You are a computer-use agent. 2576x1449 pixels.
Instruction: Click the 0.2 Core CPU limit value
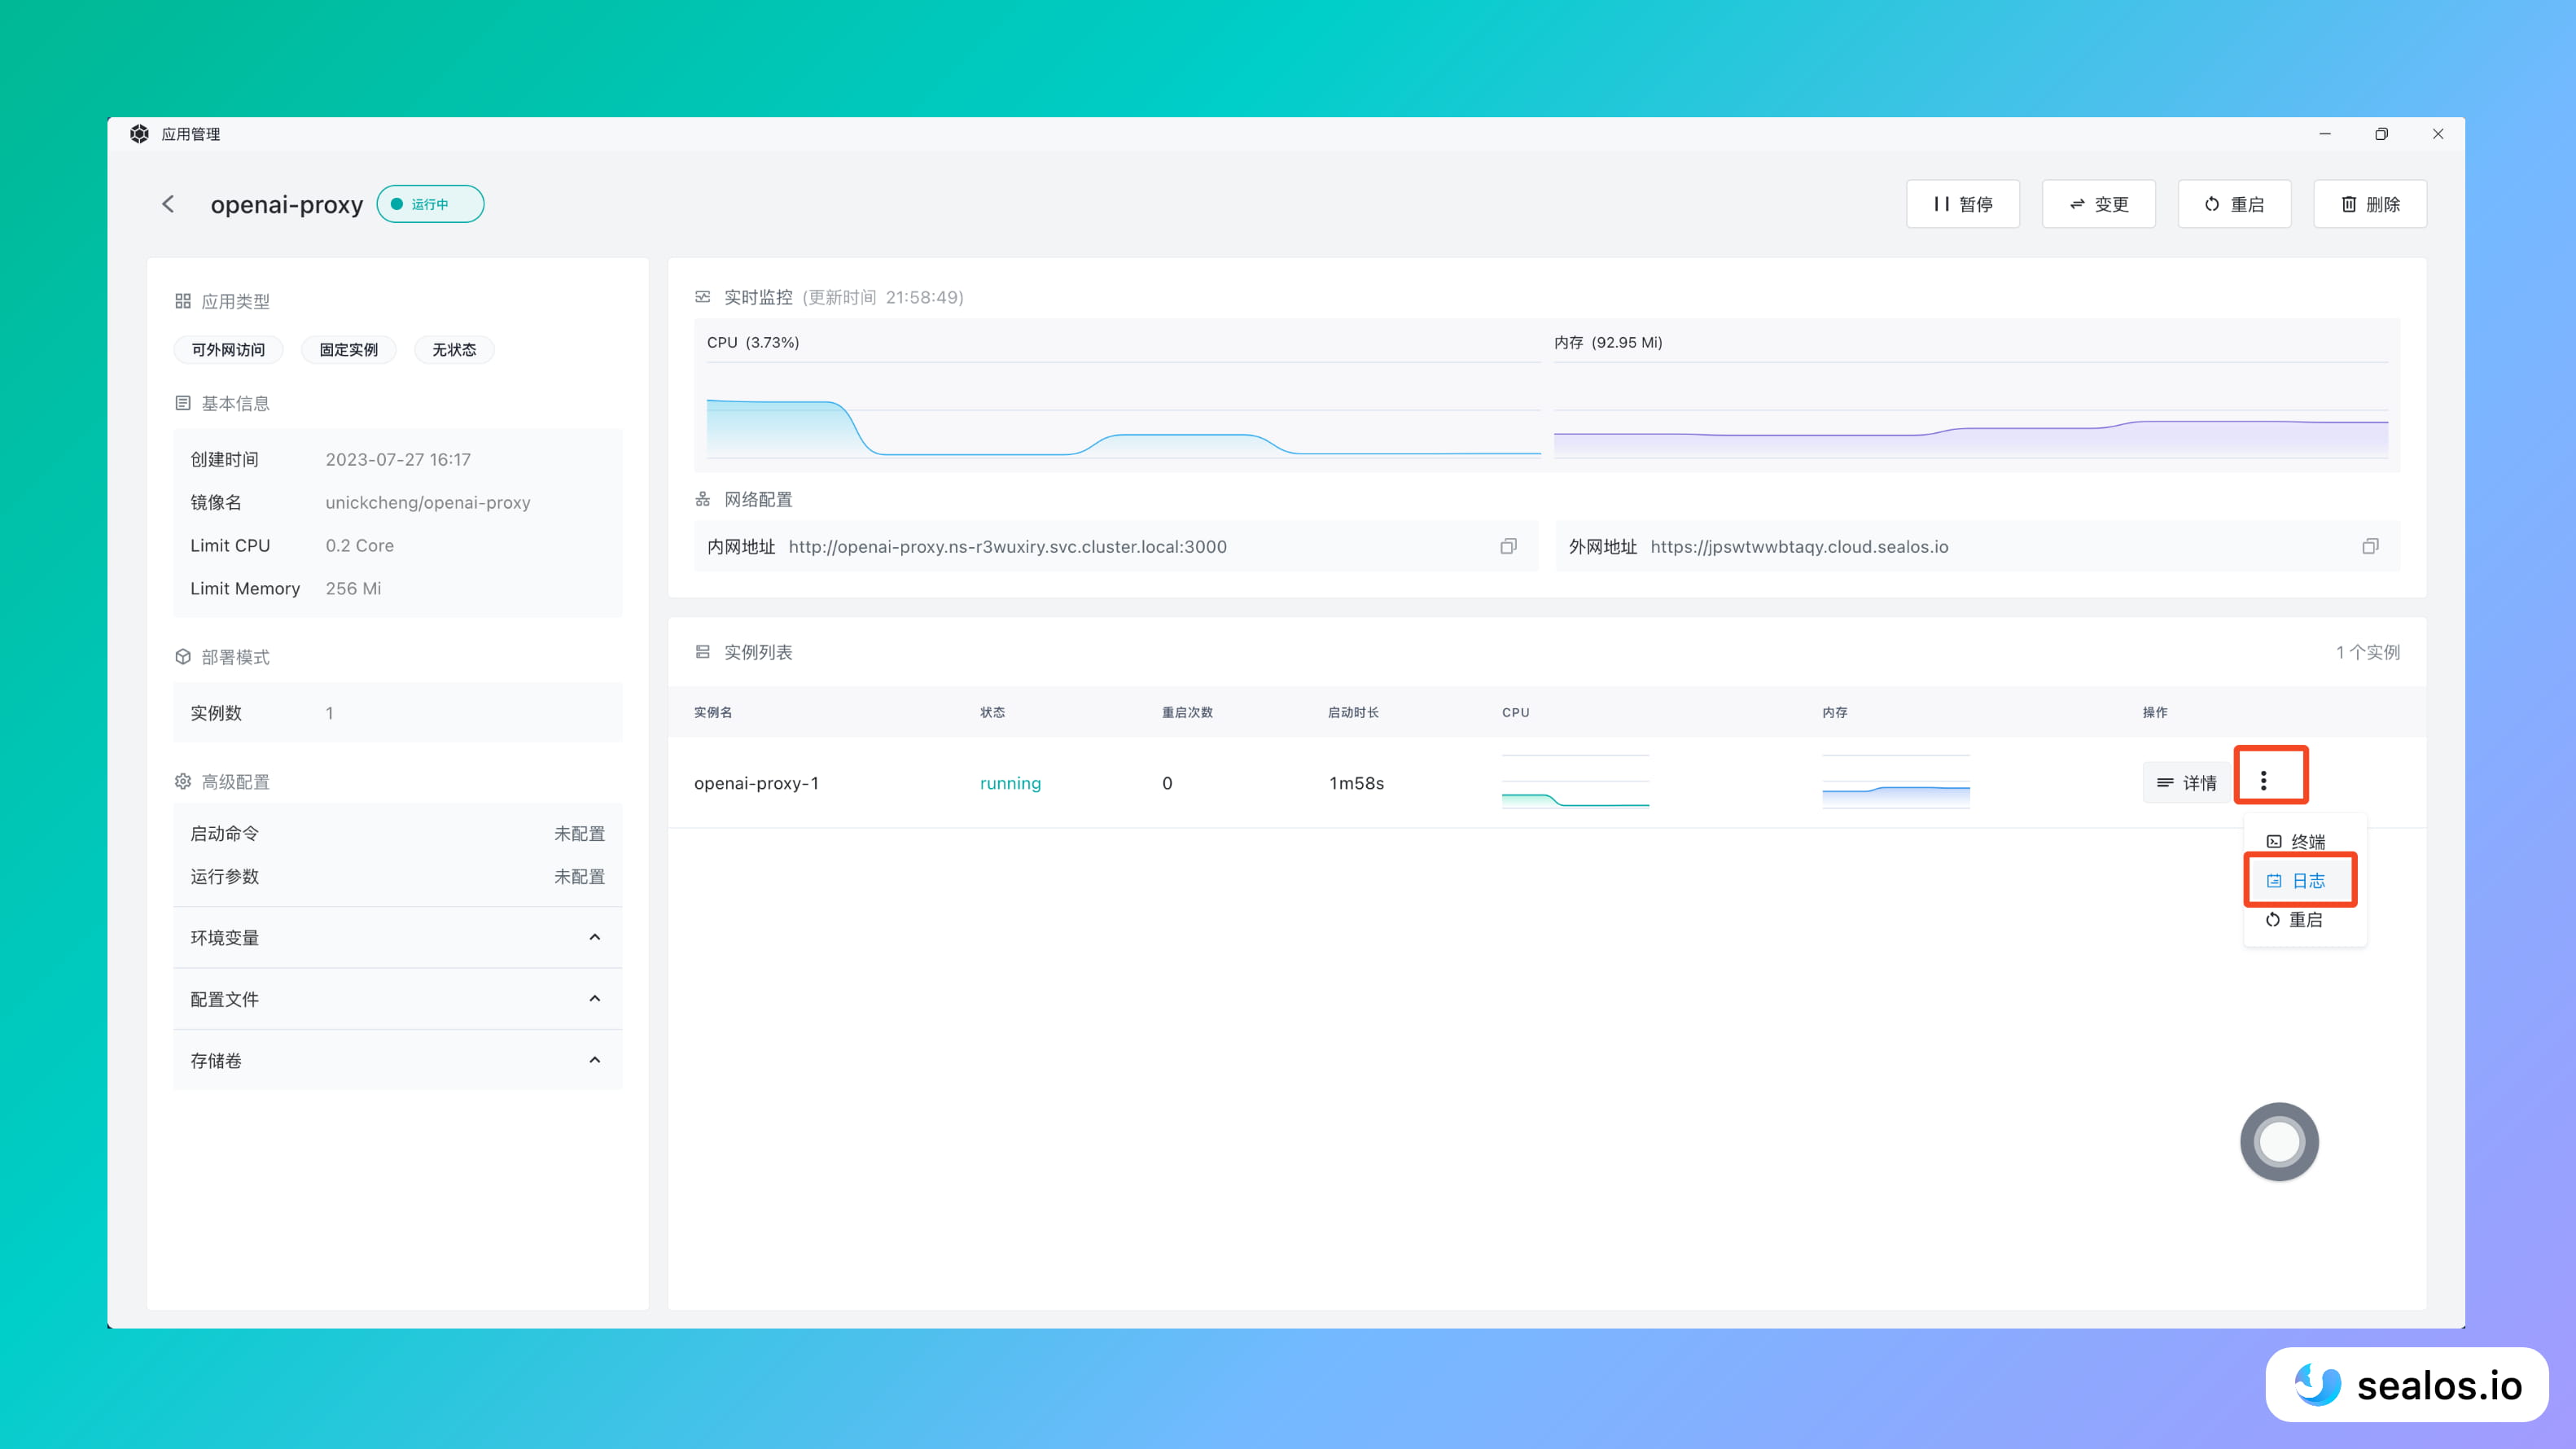pos(359,545)
